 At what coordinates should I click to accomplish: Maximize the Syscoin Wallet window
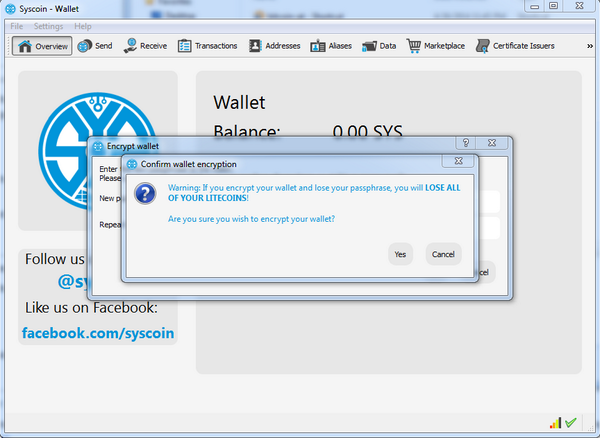553,6
